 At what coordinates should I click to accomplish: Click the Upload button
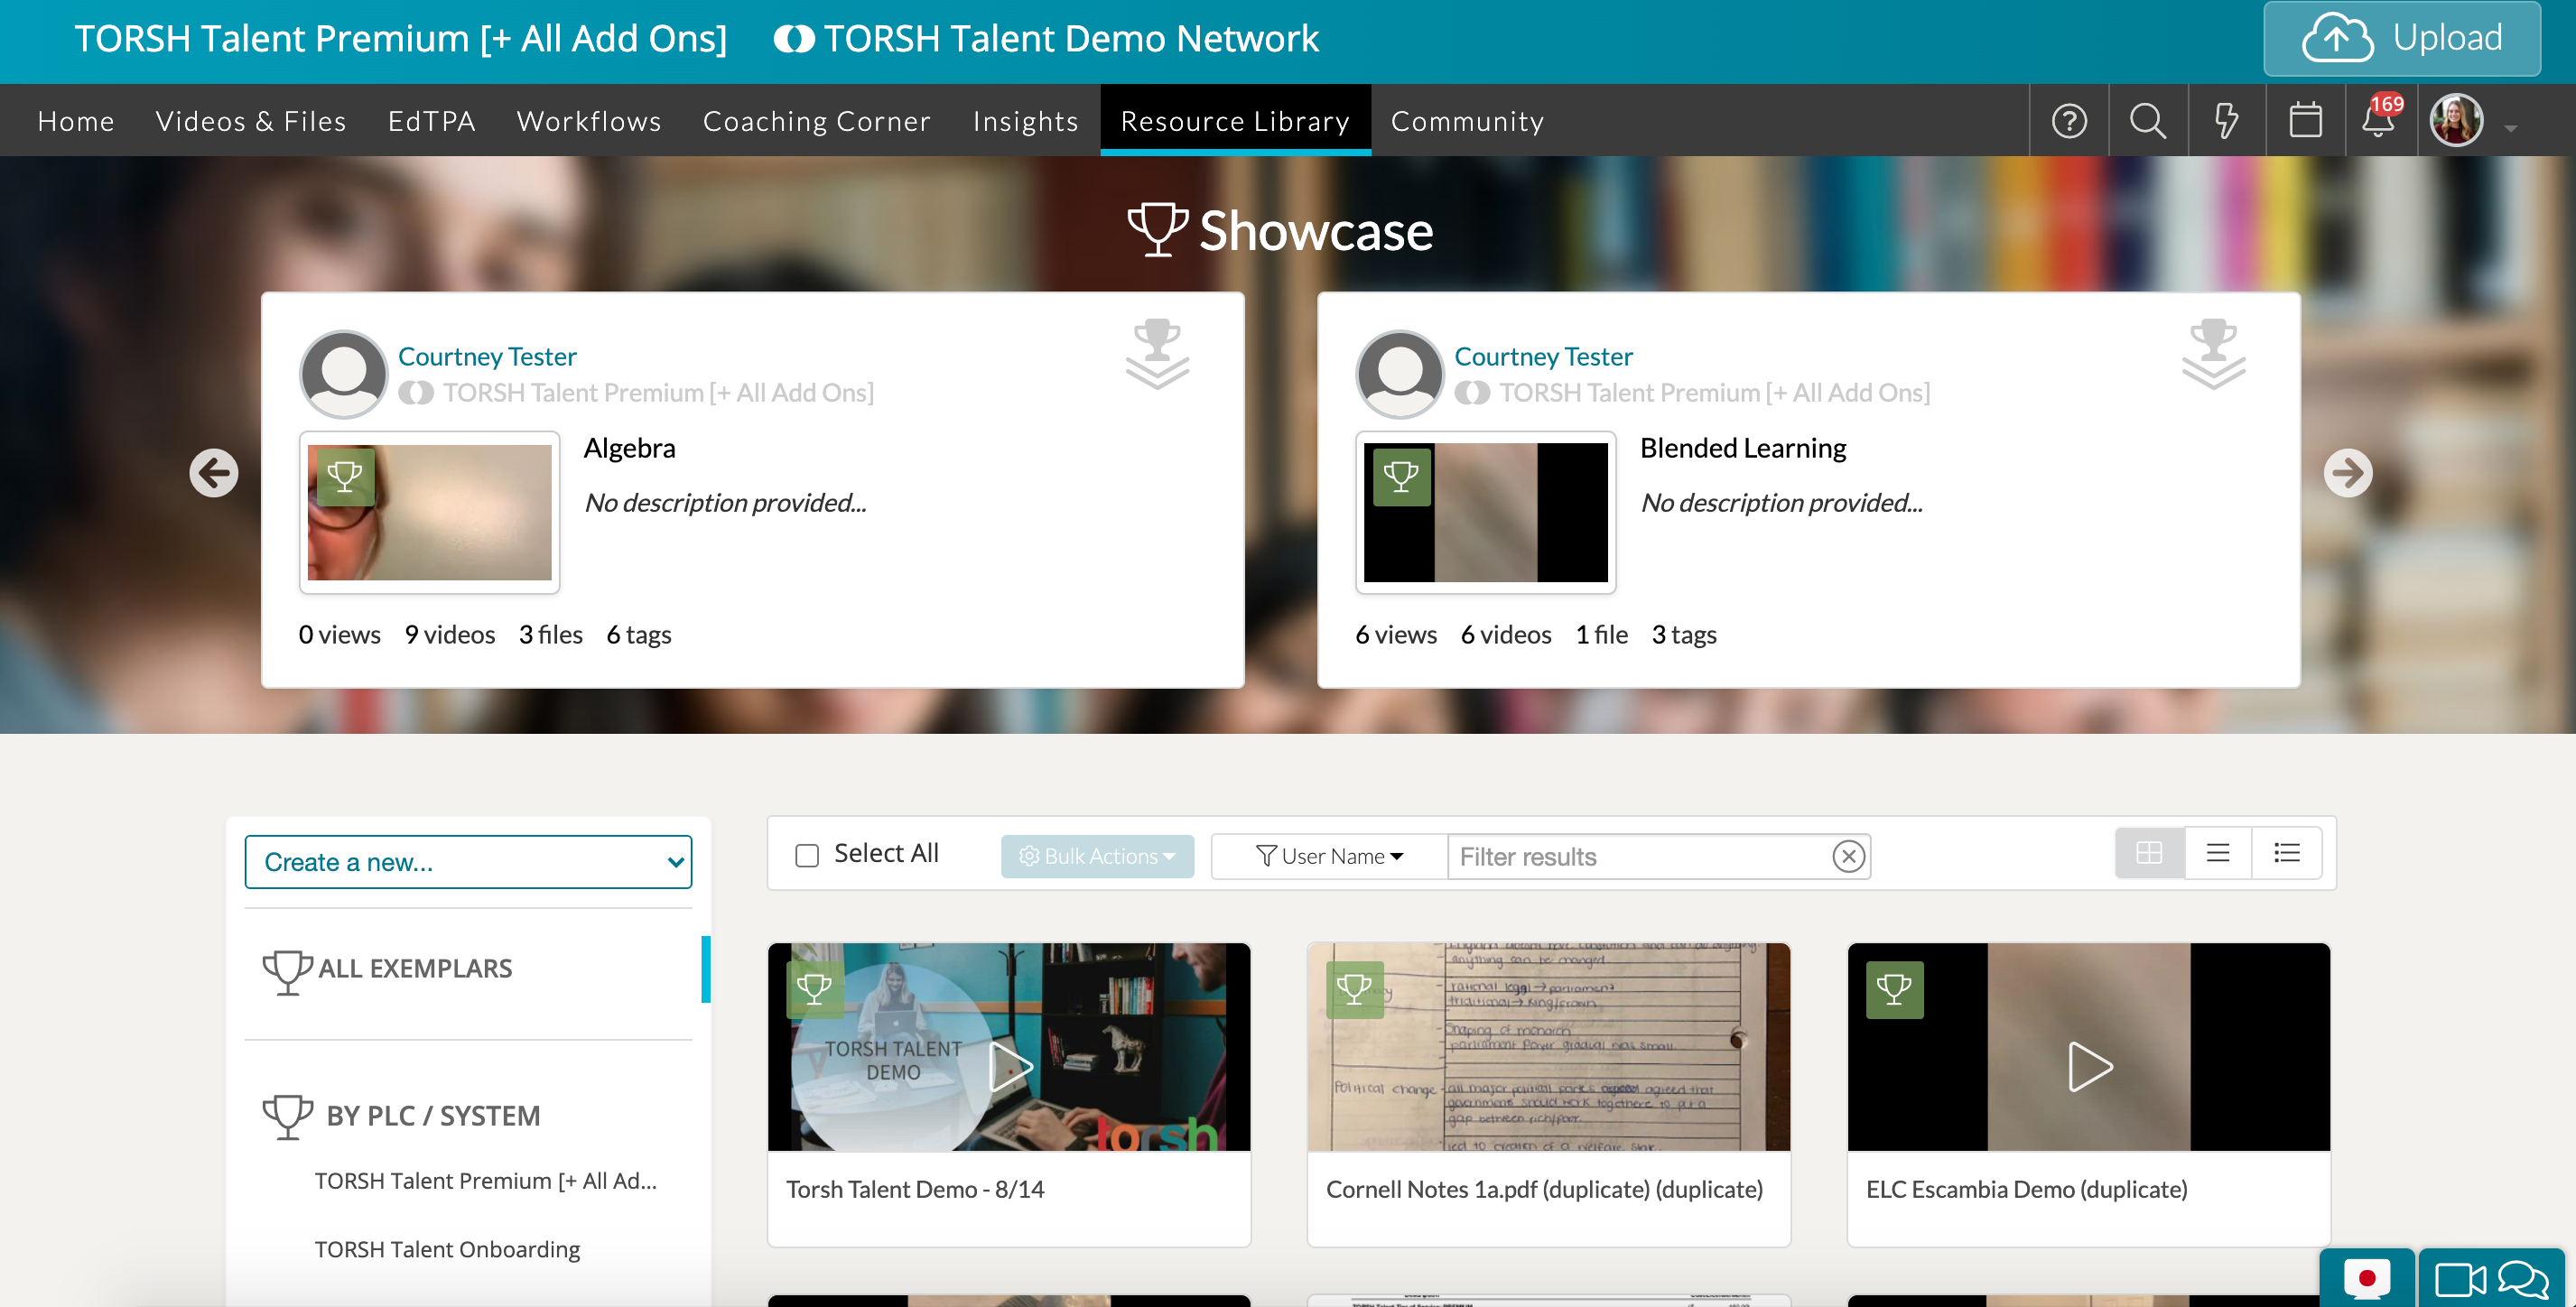pos(2402,39)
